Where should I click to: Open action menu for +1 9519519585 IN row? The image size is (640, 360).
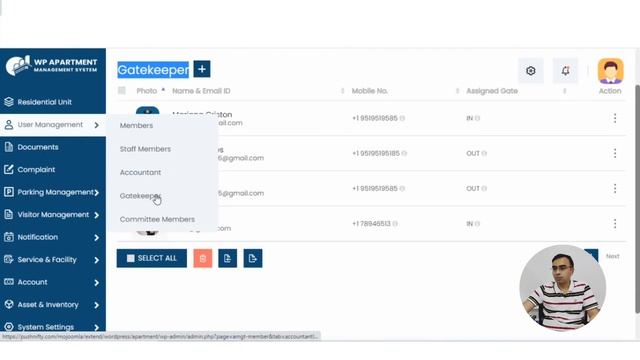coord(615,118)
